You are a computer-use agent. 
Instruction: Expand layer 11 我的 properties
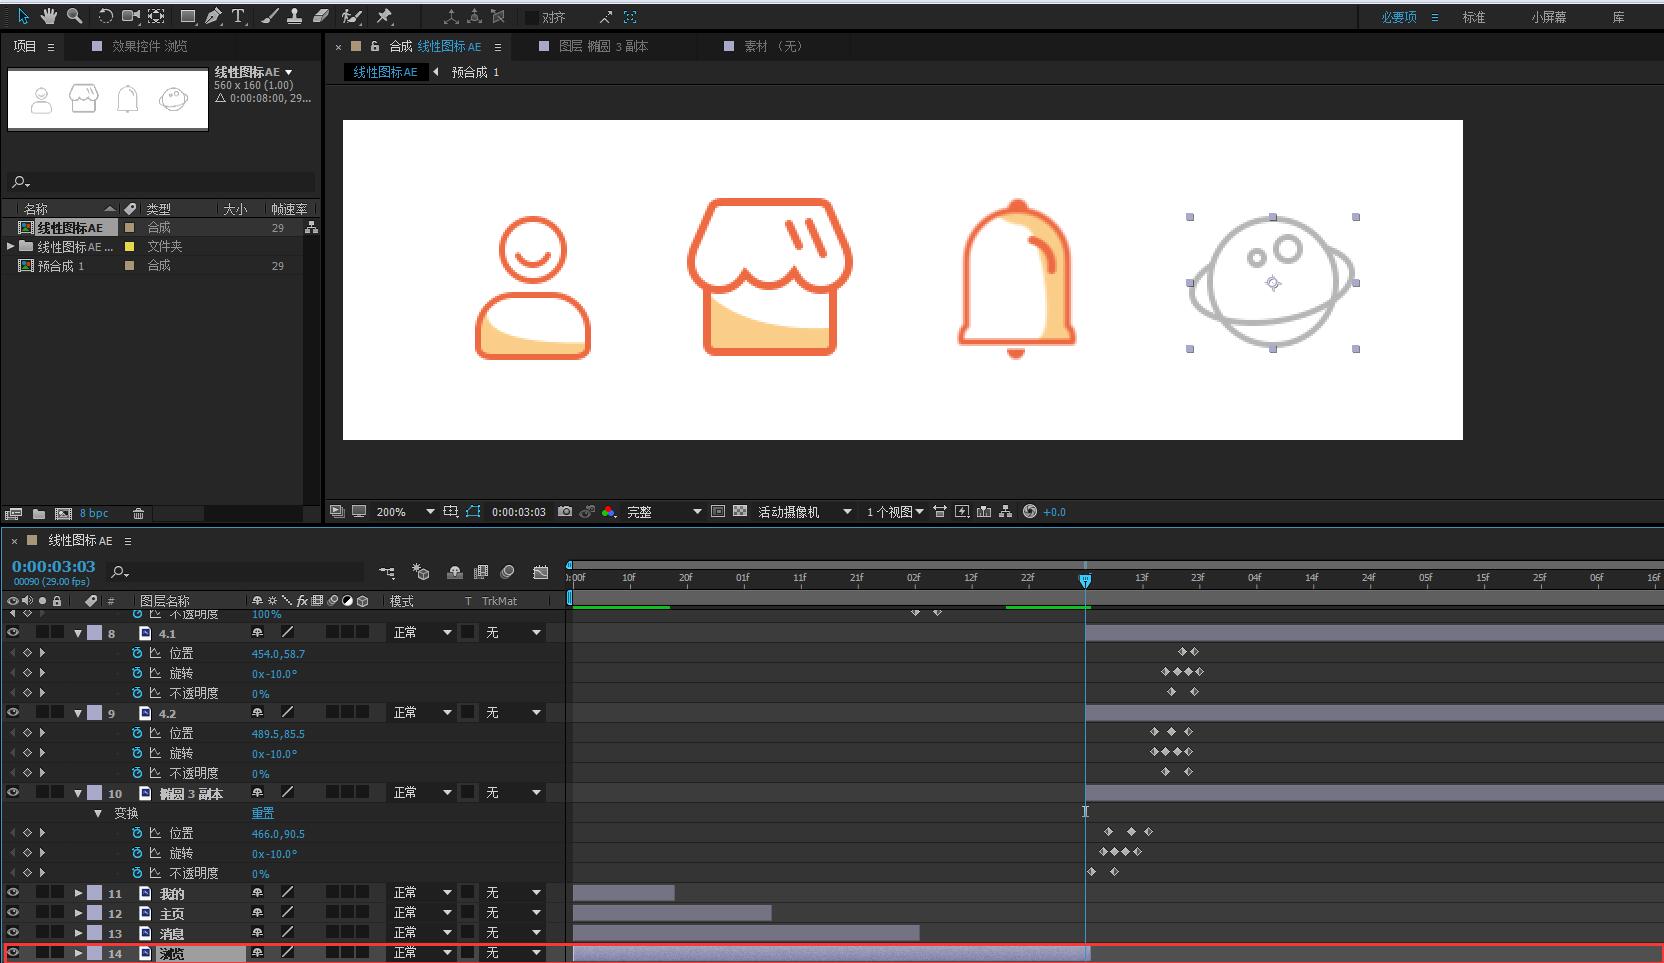click(x=78, y=893)
